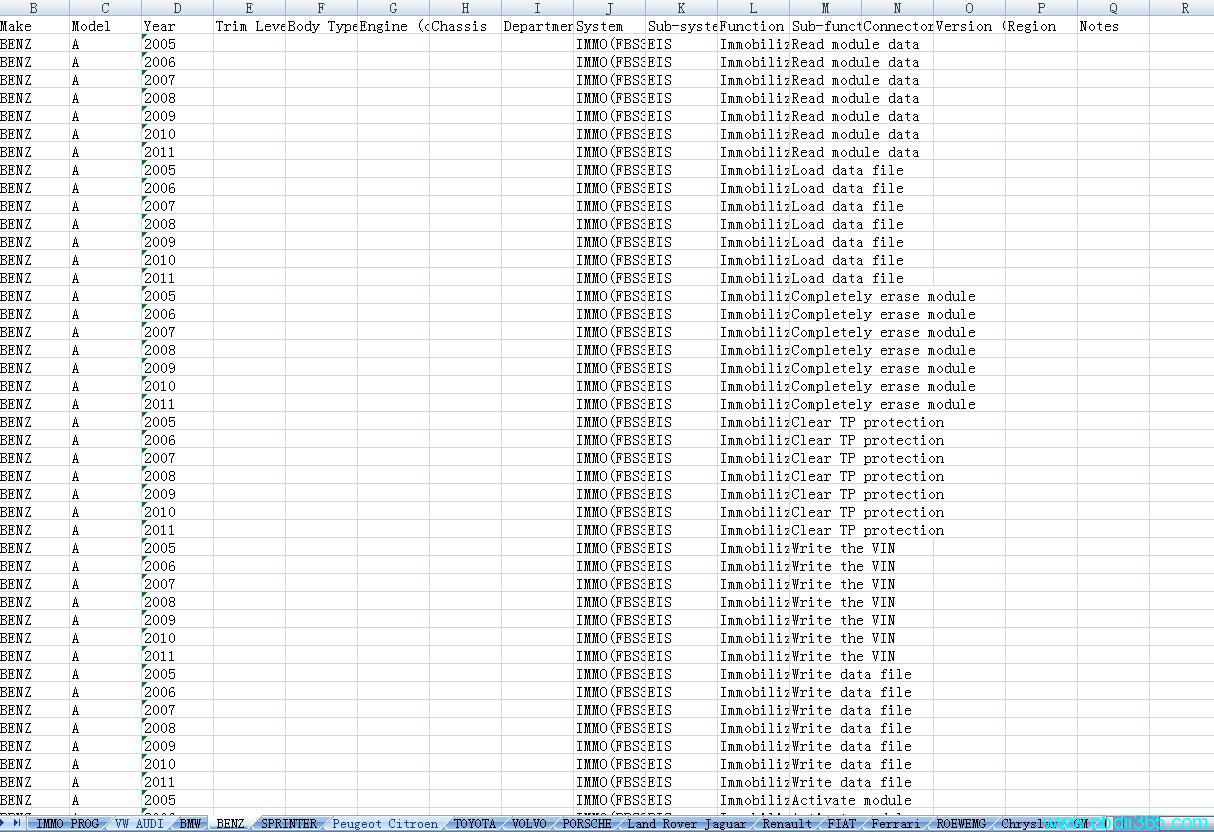Click column Q header above Notes
This screenshot has height=832, width=1214.
tap(1113, 8)
